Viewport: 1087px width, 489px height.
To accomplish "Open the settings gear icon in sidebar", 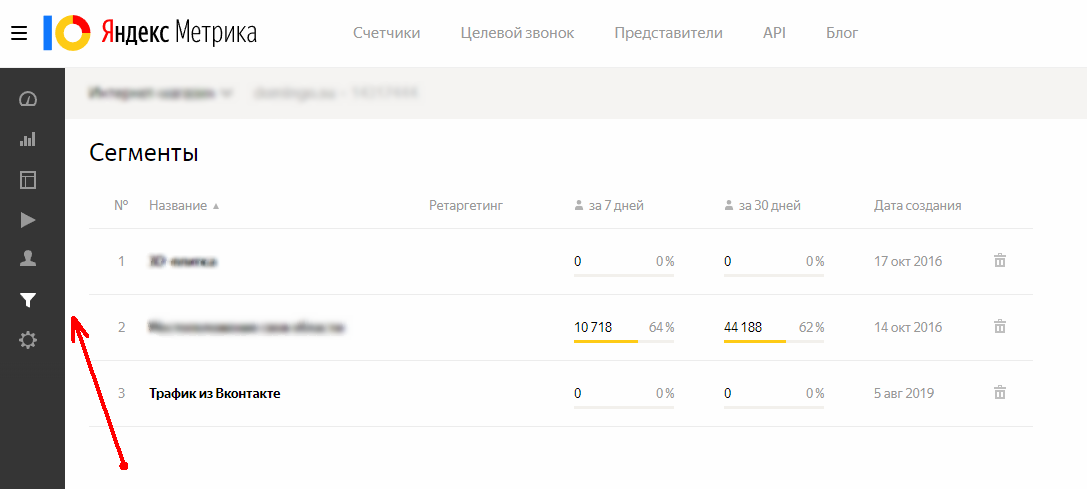I will [28, 341].
